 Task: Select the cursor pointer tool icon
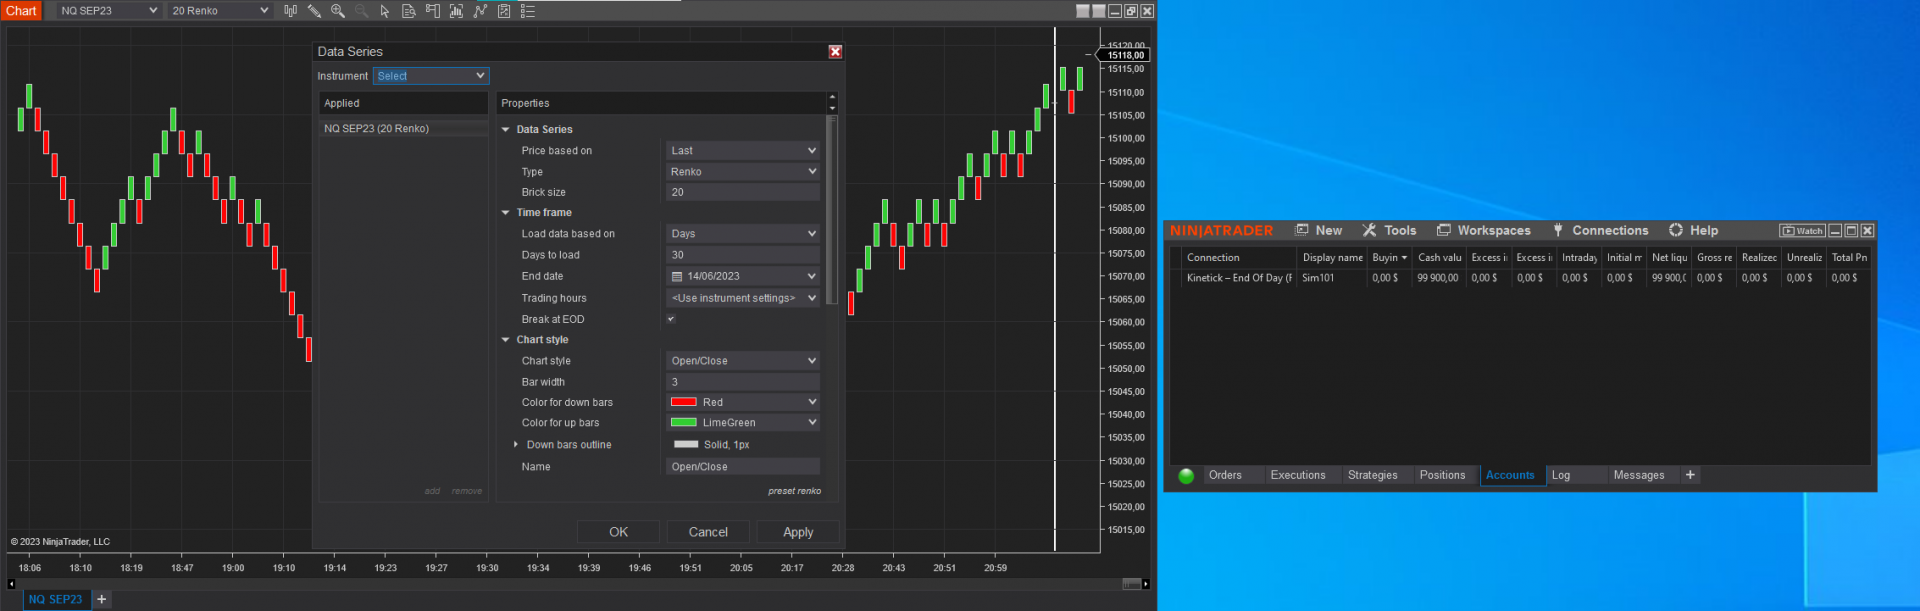click(x=385, y=11)
